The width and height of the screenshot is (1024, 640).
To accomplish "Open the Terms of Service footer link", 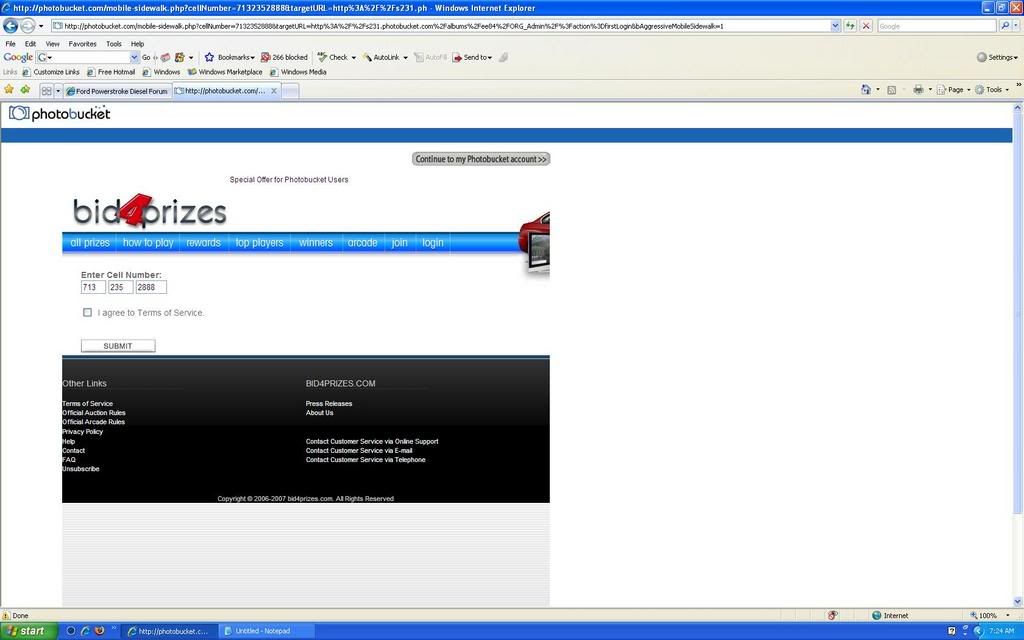I will coord(88,404).
